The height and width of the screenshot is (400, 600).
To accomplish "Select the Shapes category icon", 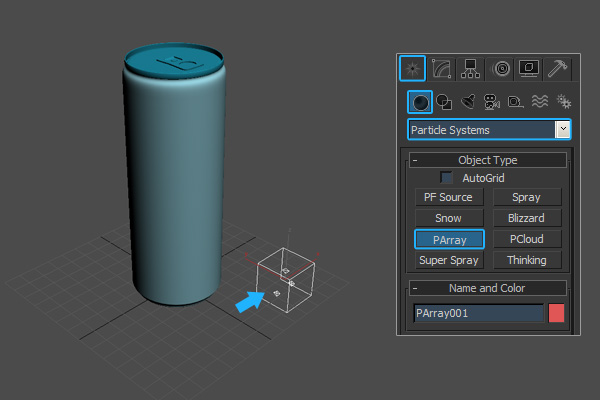I will [x=444, y=101].
